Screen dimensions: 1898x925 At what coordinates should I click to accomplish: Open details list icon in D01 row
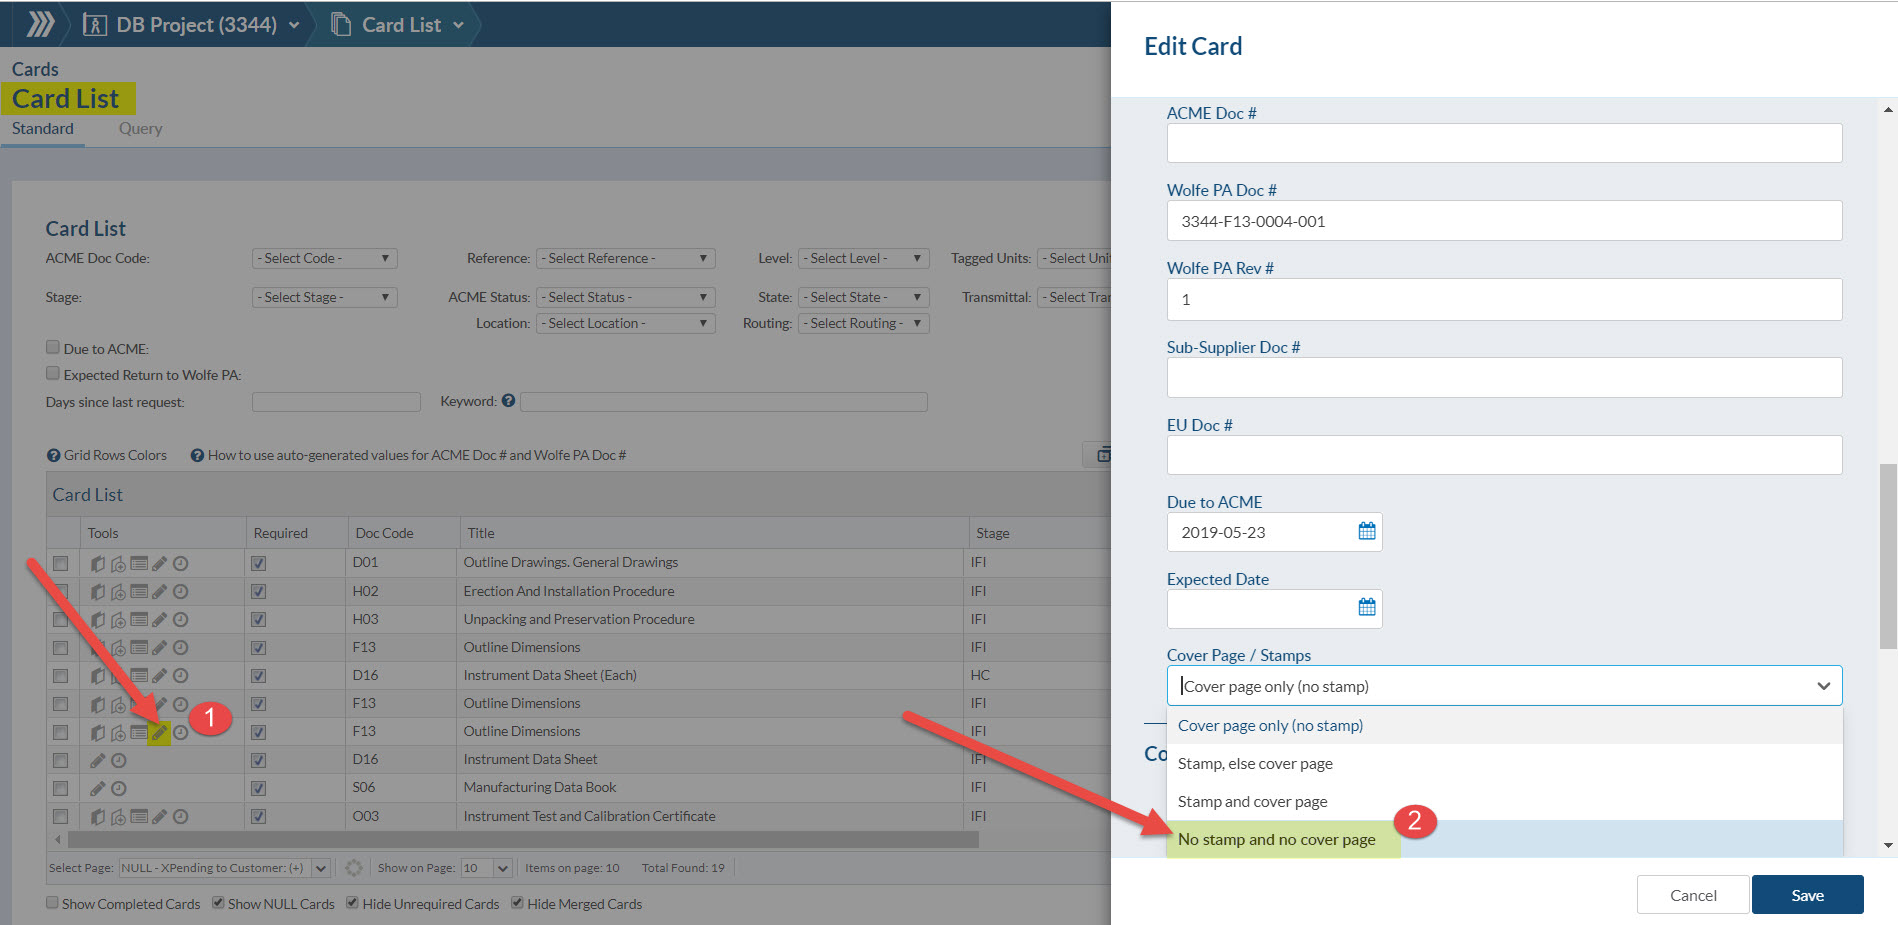(x=139, y=563)
